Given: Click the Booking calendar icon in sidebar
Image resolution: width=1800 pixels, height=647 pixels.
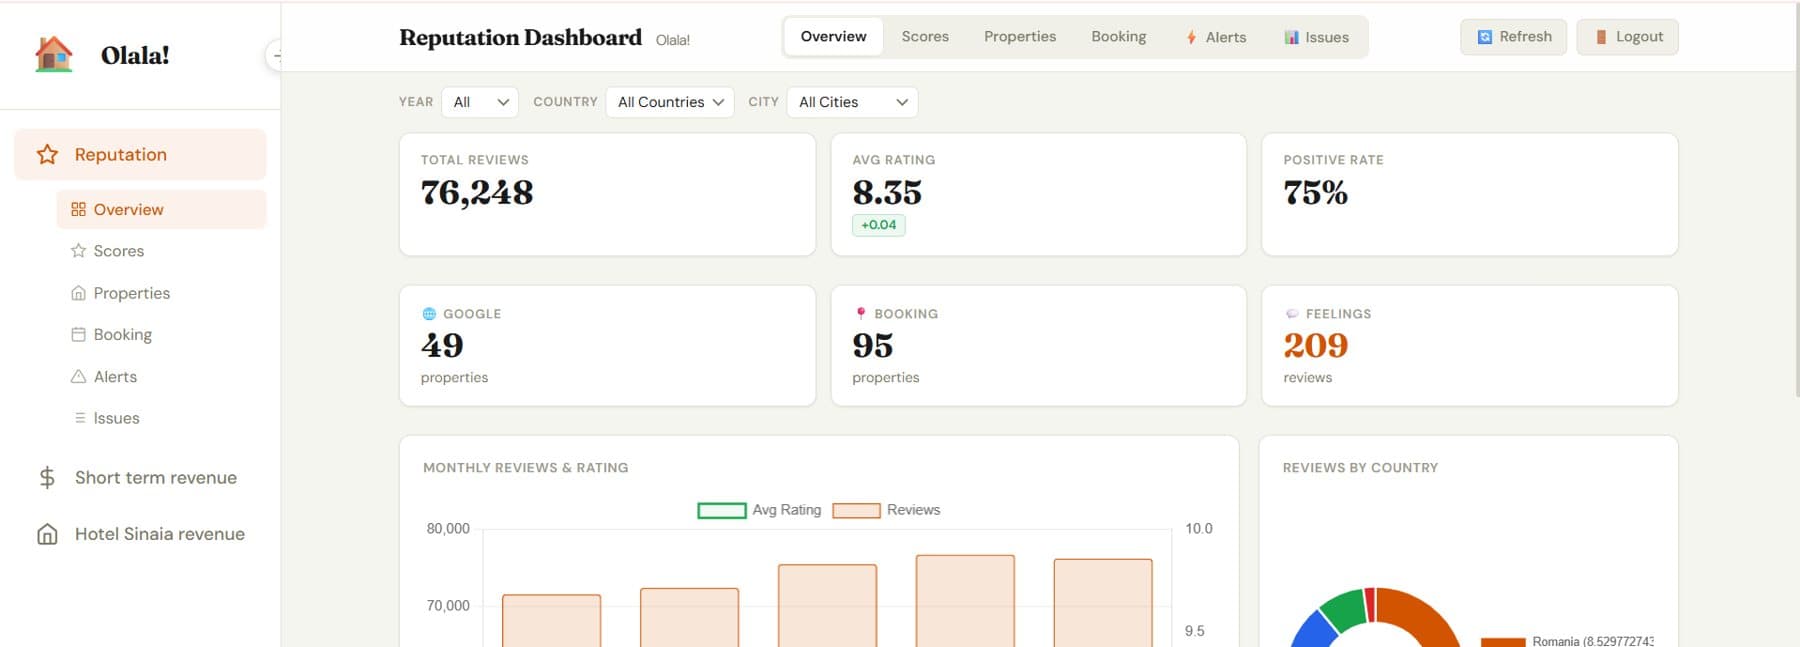Looking at the screenshot, I should pos(78,334).
